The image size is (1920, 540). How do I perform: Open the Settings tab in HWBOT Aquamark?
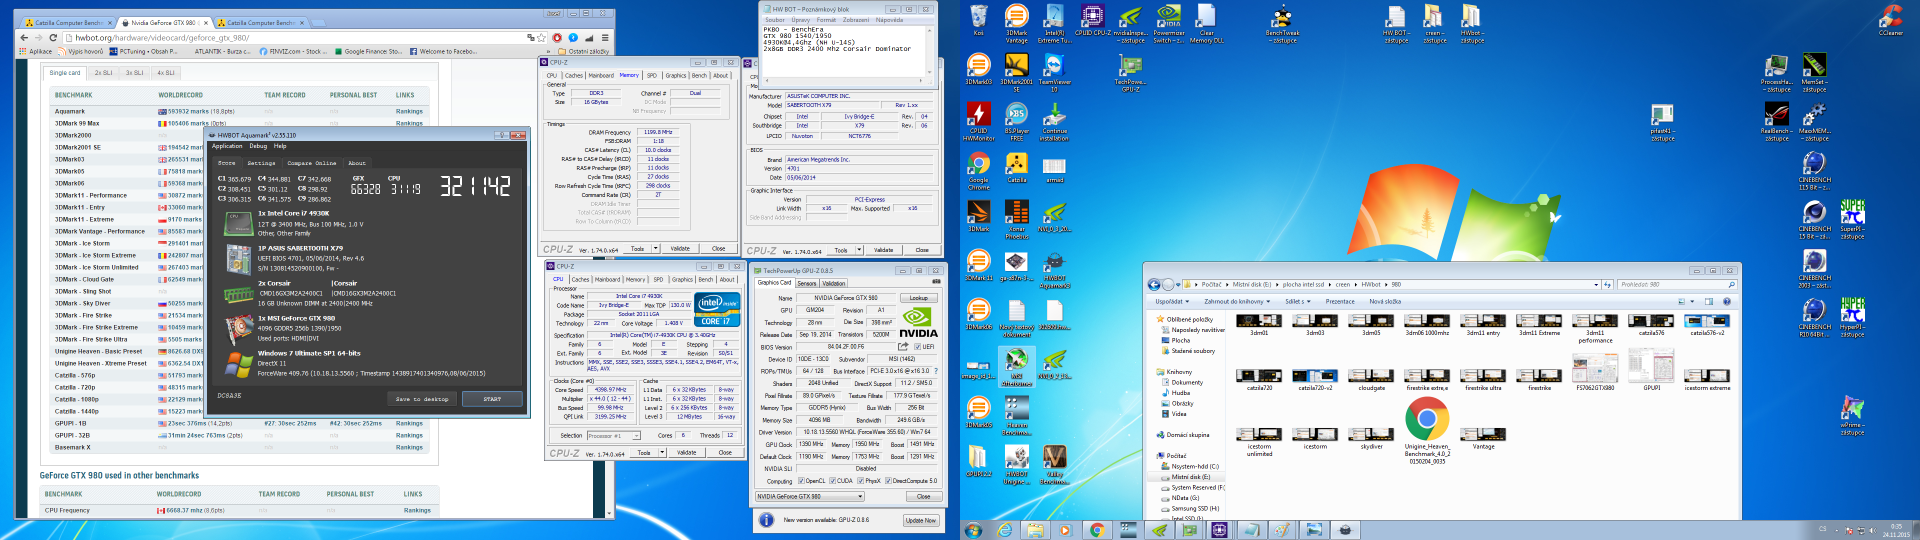pyautogui.click(x=261, y=163)
